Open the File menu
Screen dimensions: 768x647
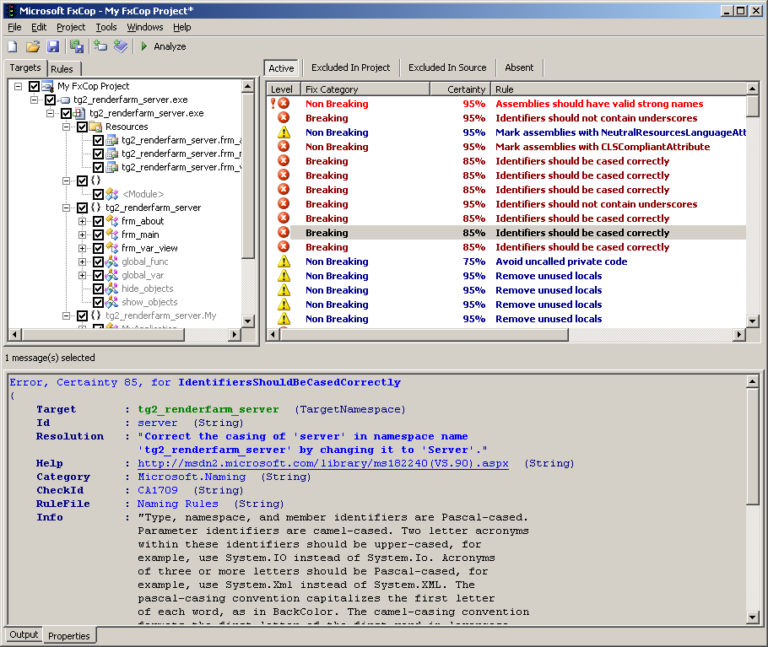click(14, 27)
